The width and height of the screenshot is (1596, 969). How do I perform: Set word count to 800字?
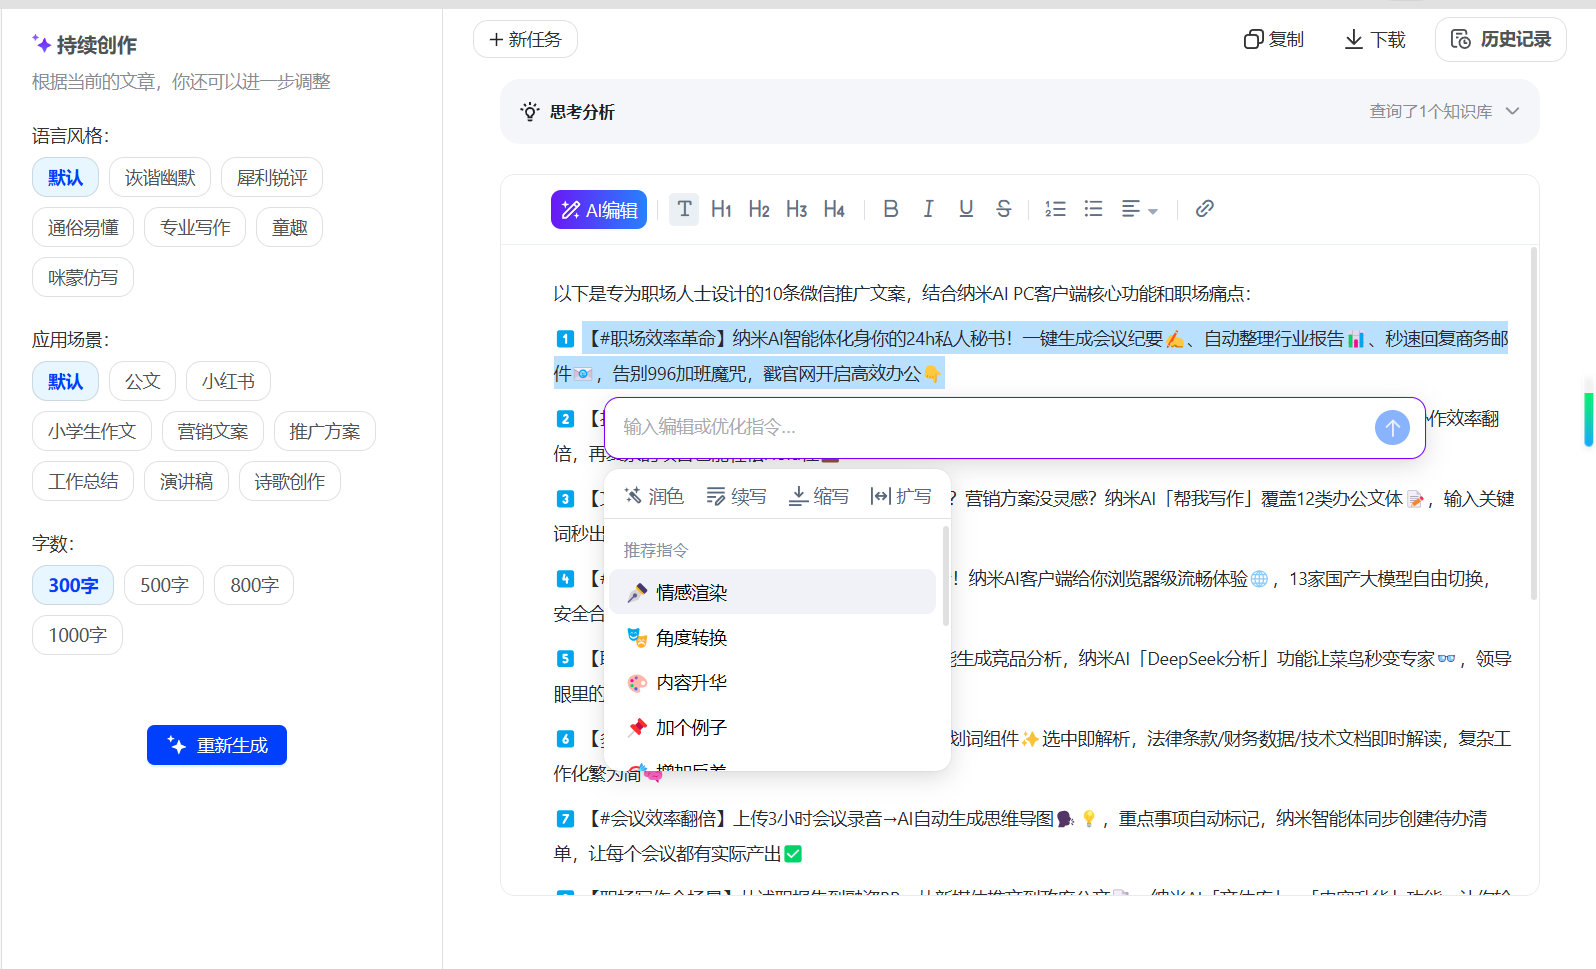pyautogui.click(x=254, y=586)
